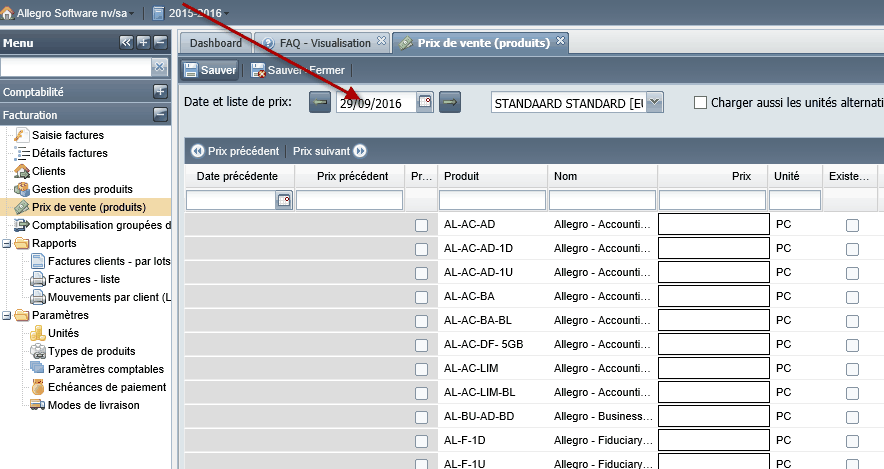Image resolution: width=884 pixels, height=469 pixels.
Task: Click the Unité filter field
Action: point(794,200)
